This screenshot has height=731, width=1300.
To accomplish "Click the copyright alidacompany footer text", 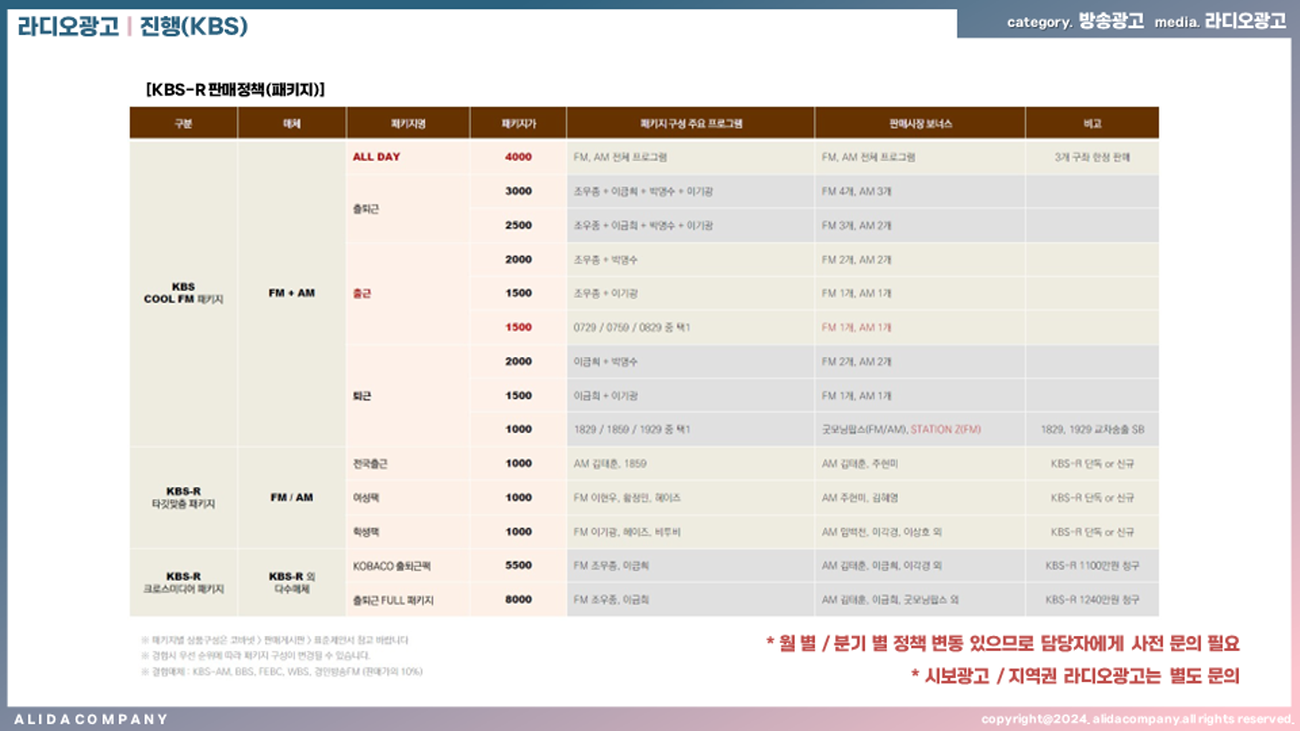I will [x=1137, y=719].
